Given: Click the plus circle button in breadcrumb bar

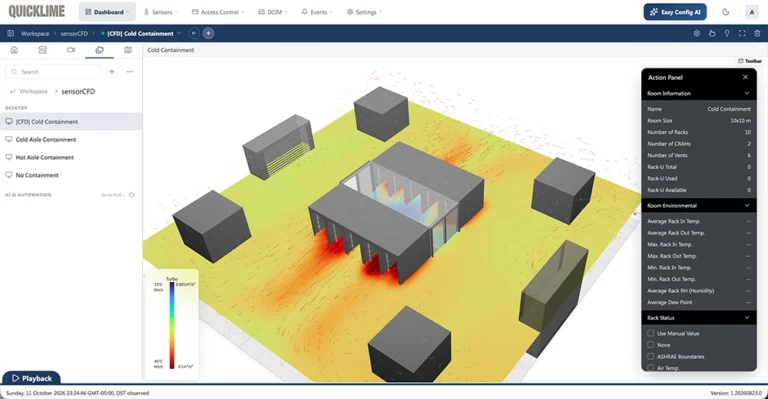Looking at the screenshot, I should (x=208, y=33).
